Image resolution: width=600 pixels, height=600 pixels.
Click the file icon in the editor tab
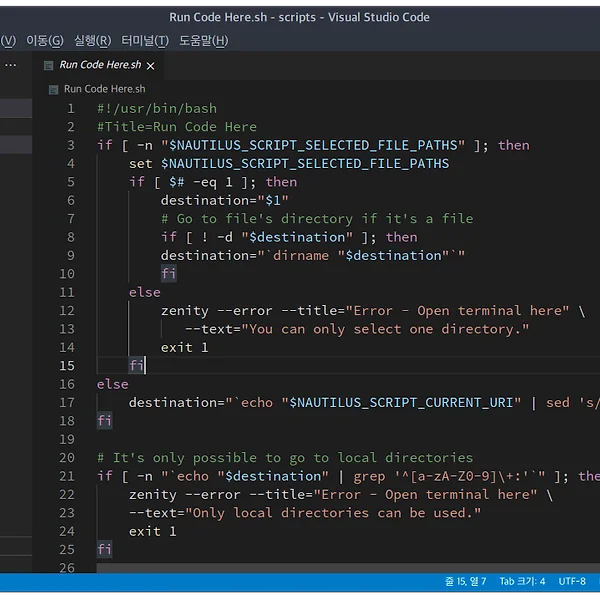click(x=49, y=65)
